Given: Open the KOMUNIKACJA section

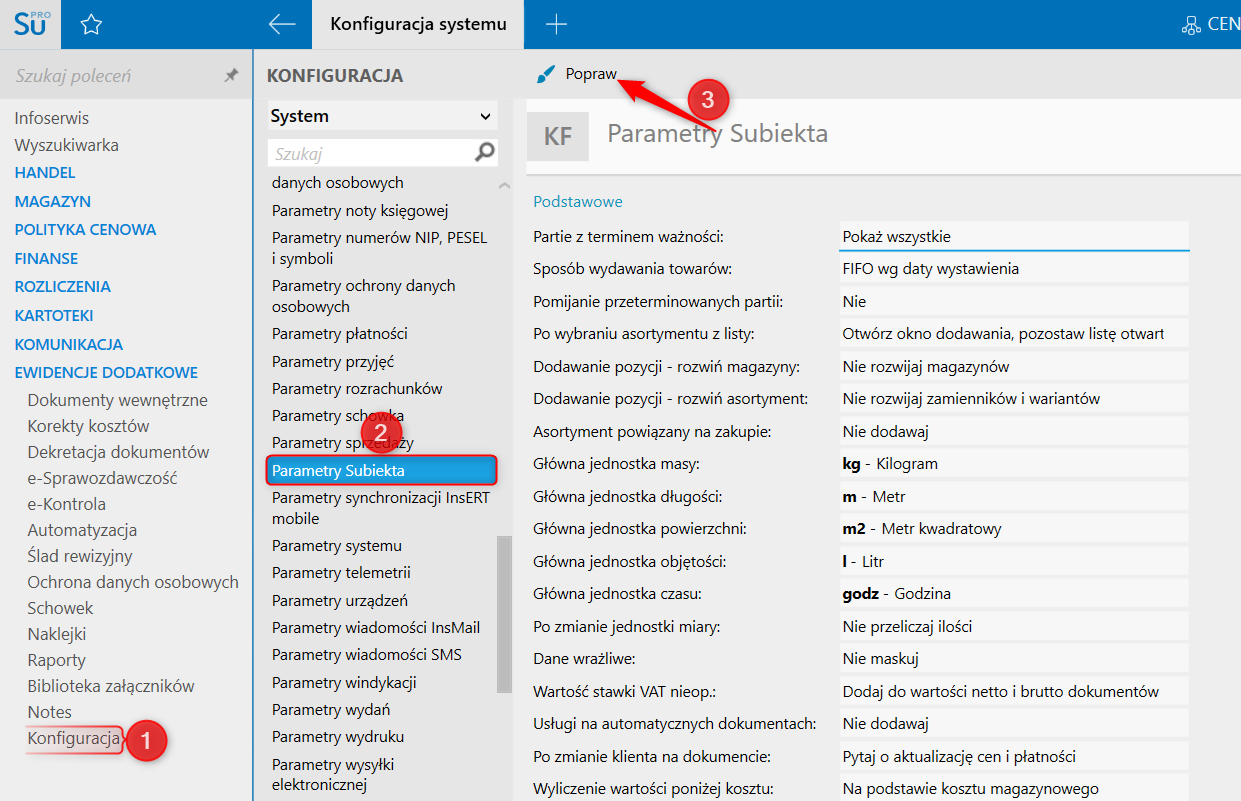Looking at the screenshot, I should (68, 344).
